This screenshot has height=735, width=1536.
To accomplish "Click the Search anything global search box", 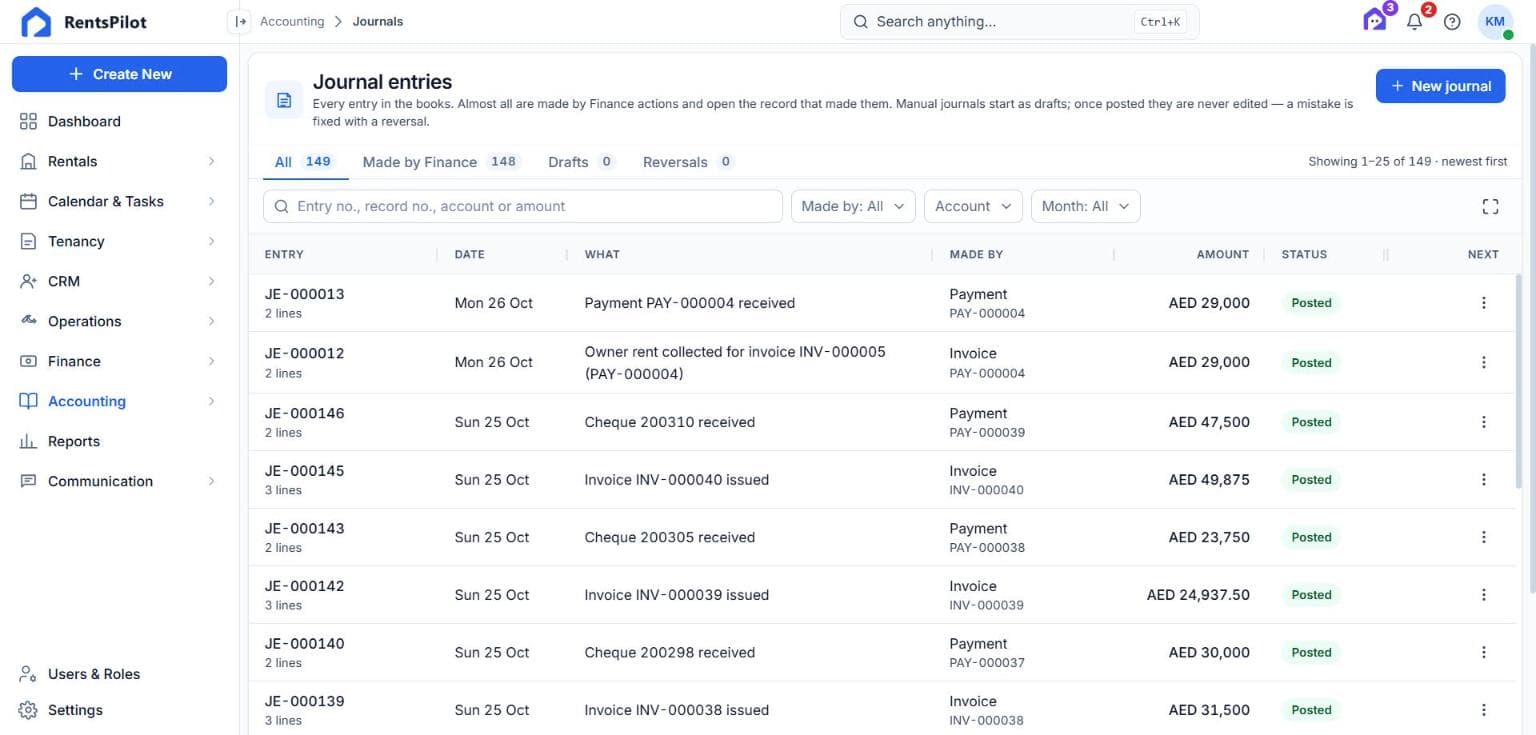I will coord(1019,21).
